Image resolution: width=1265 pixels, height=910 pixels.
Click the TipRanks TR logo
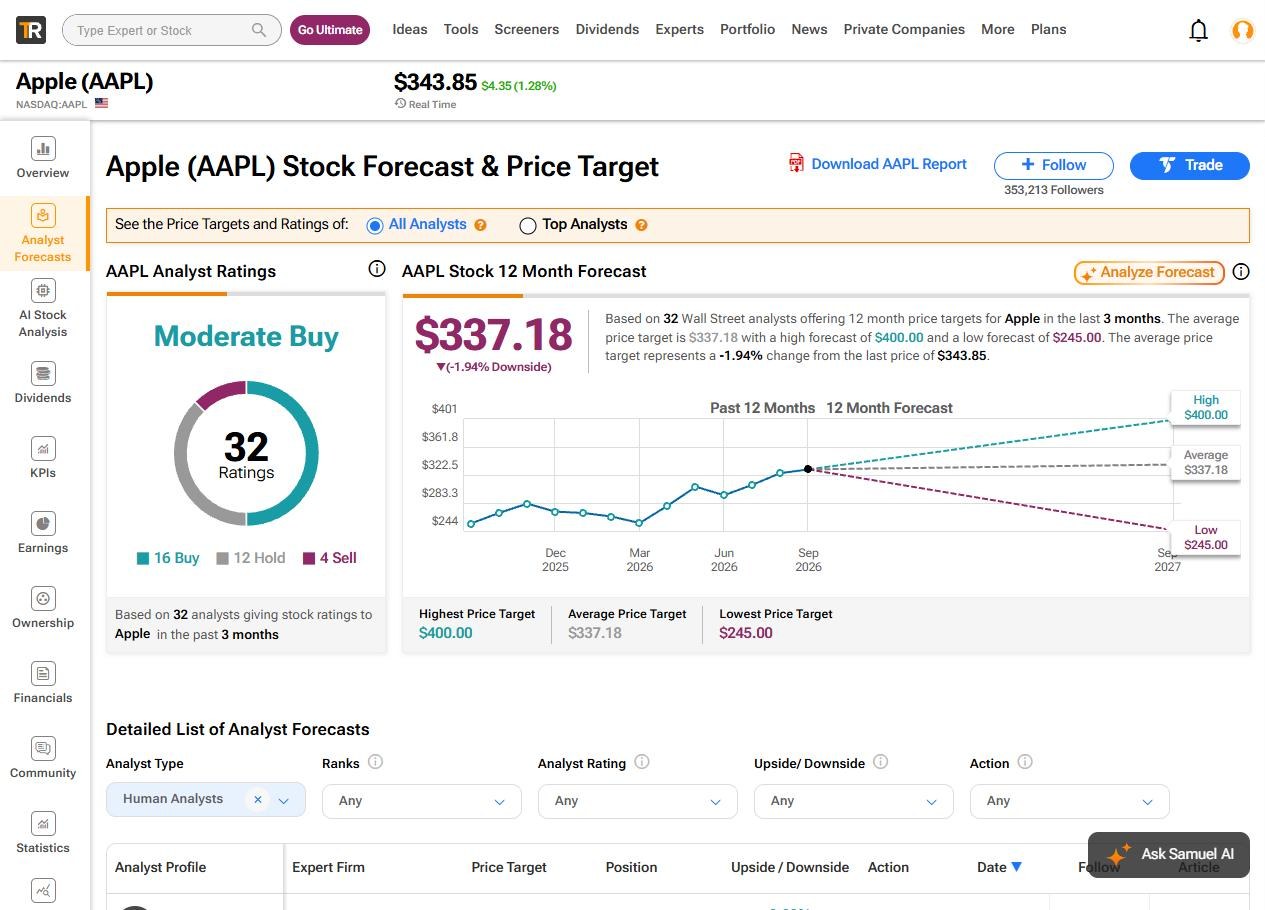coord(31,30)
